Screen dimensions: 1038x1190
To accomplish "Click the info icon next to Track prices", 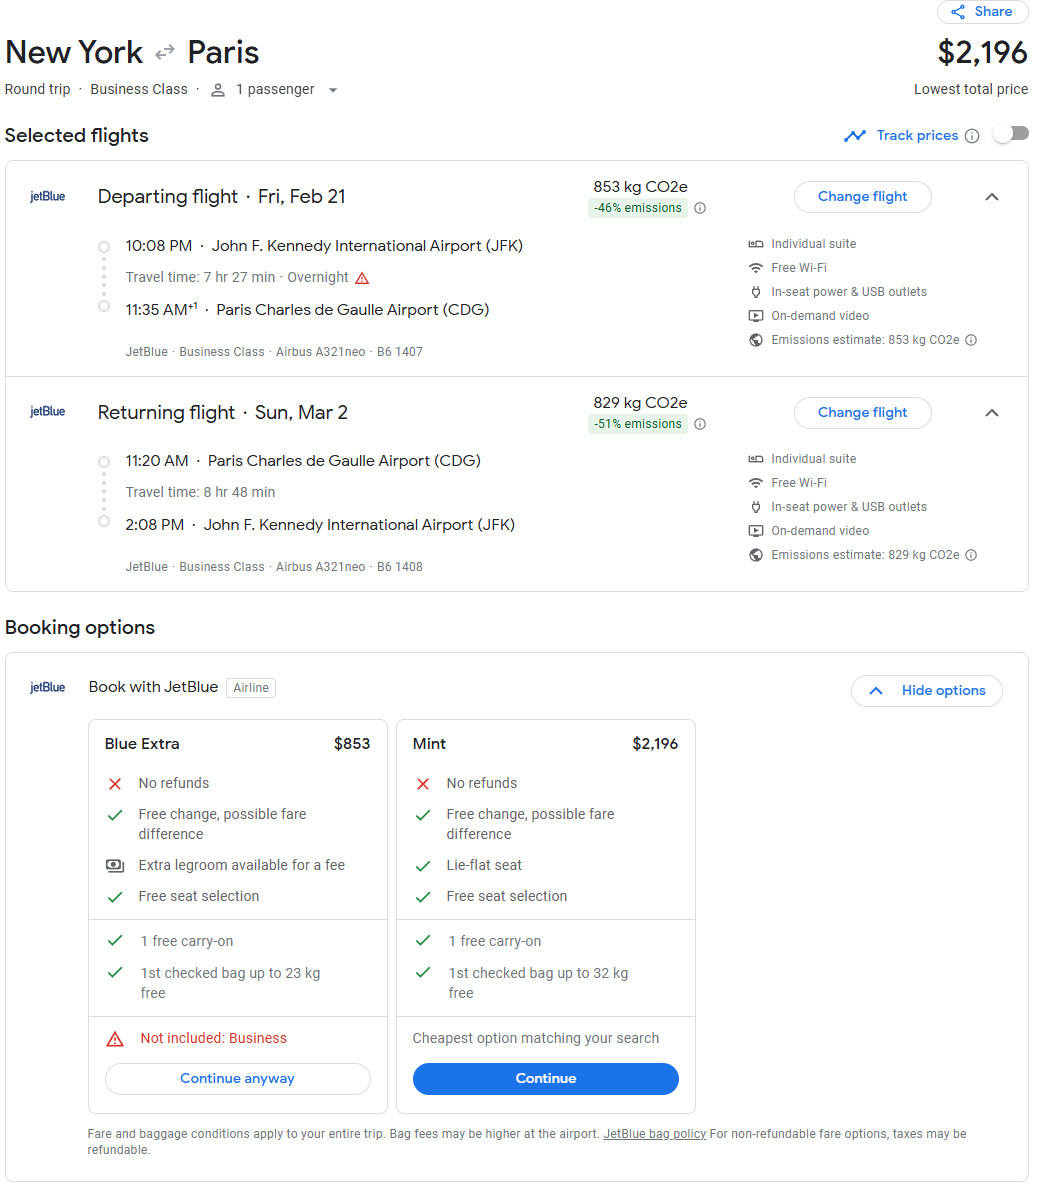I will pyautogui.click(x=971, y=136).
